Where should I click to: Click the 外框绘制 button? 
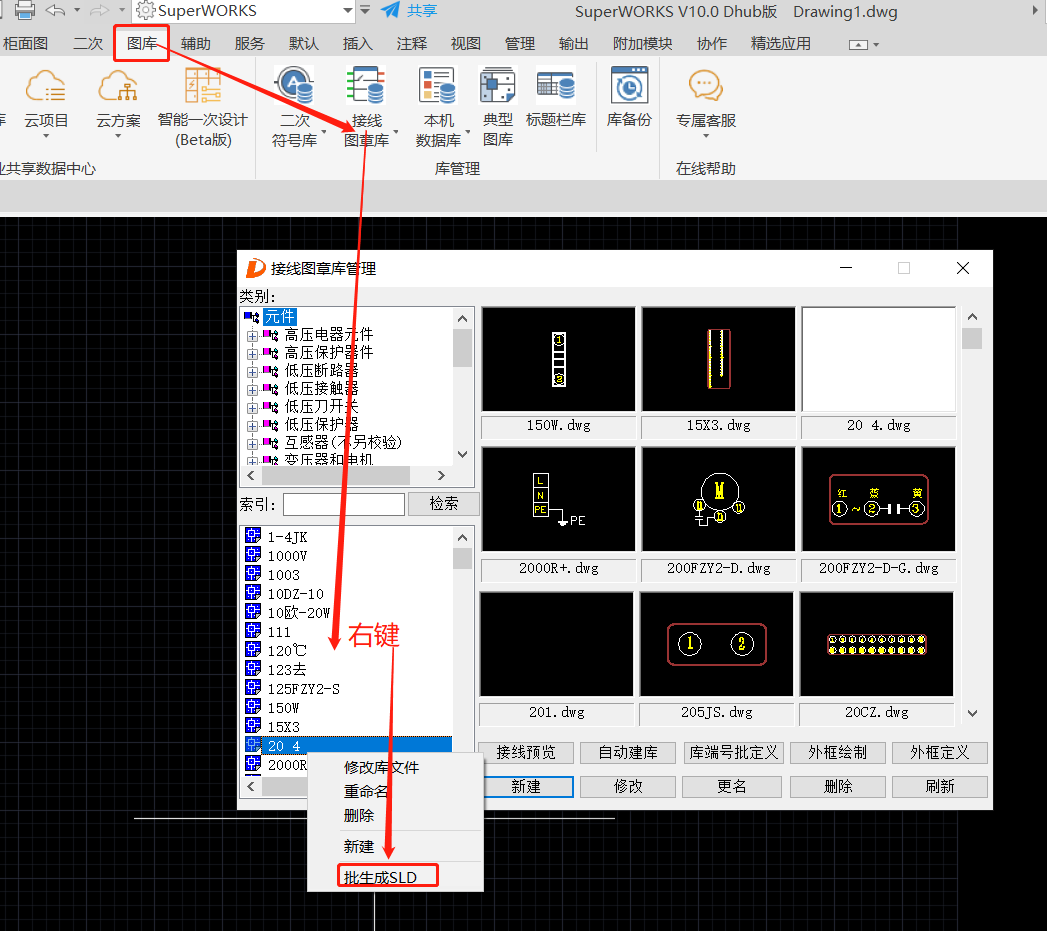coord(838,753)
